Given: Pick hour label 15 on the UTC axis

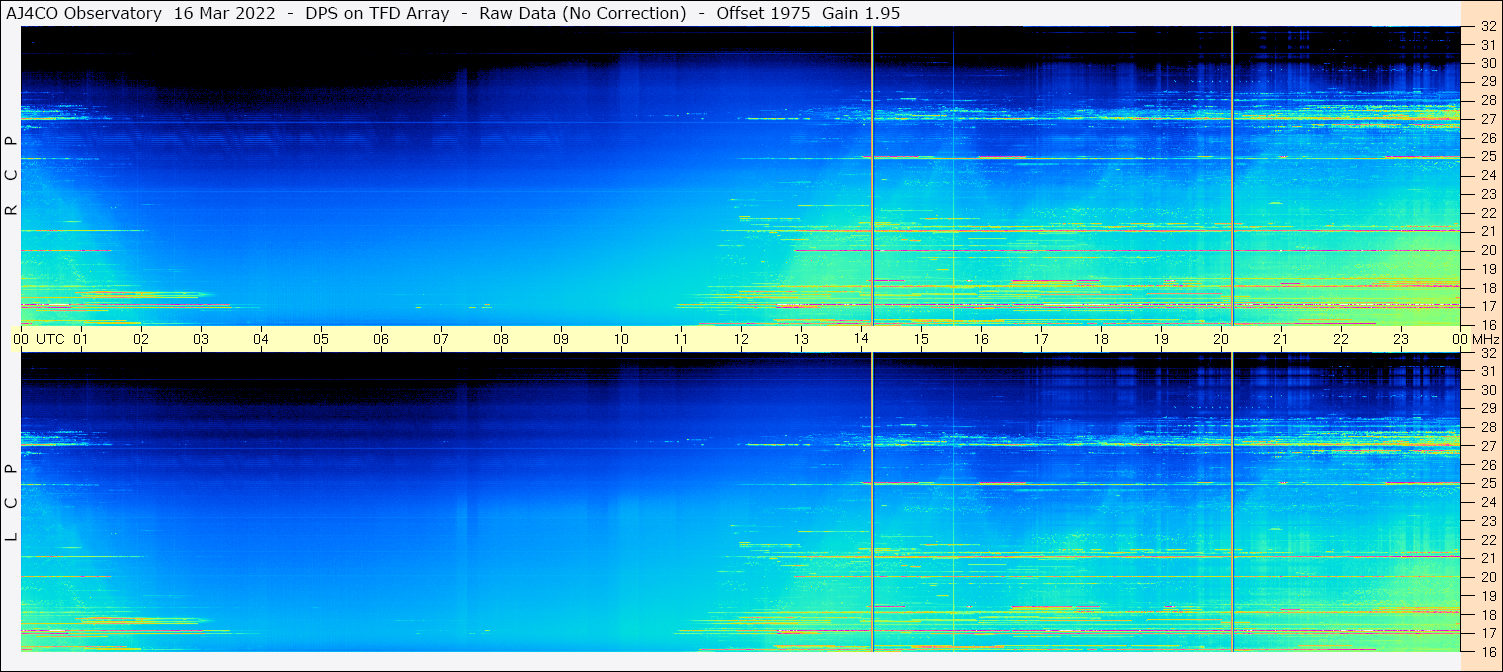Looking at the screenshot, I should (x=921, y=339).
